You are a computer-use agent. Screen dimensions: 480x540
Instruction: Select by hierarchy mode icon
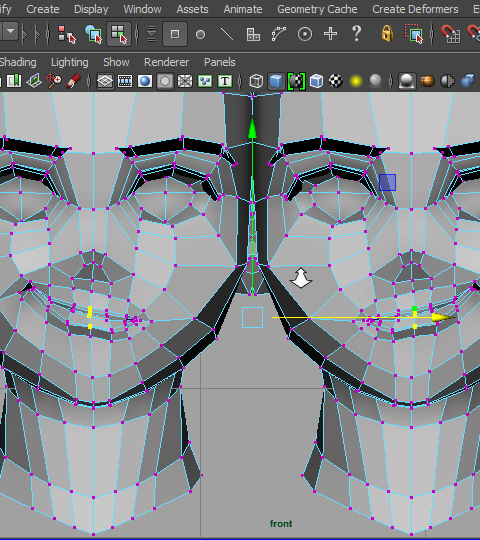(66, 34)
